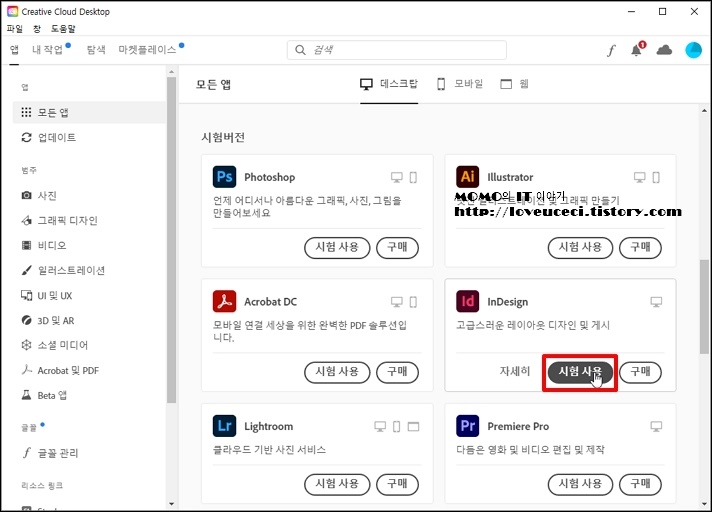Start Lightroom trial with 시험 사용

click(337, 484)
